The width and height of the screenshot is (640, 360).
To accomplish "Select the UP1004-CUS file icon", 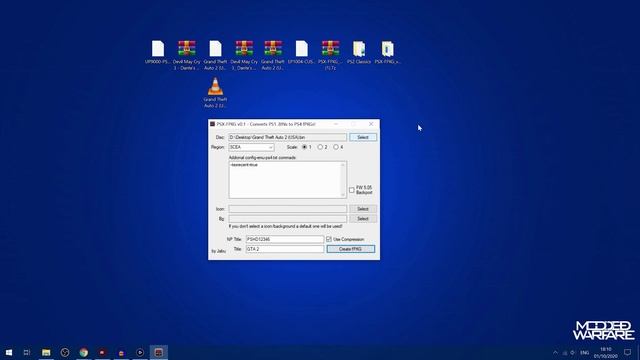I will (302, 52).
